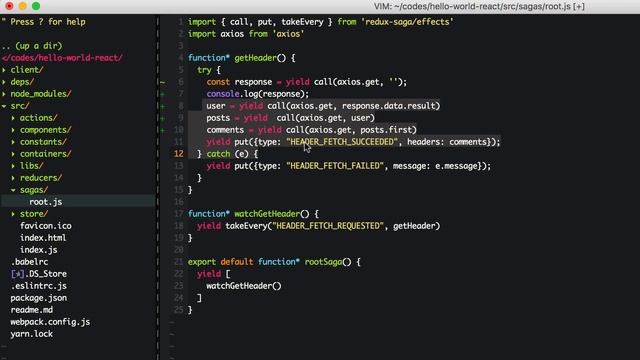Click 'export' keyword on line 21
The image size is (640, 360).
click(x=202, y=262)
